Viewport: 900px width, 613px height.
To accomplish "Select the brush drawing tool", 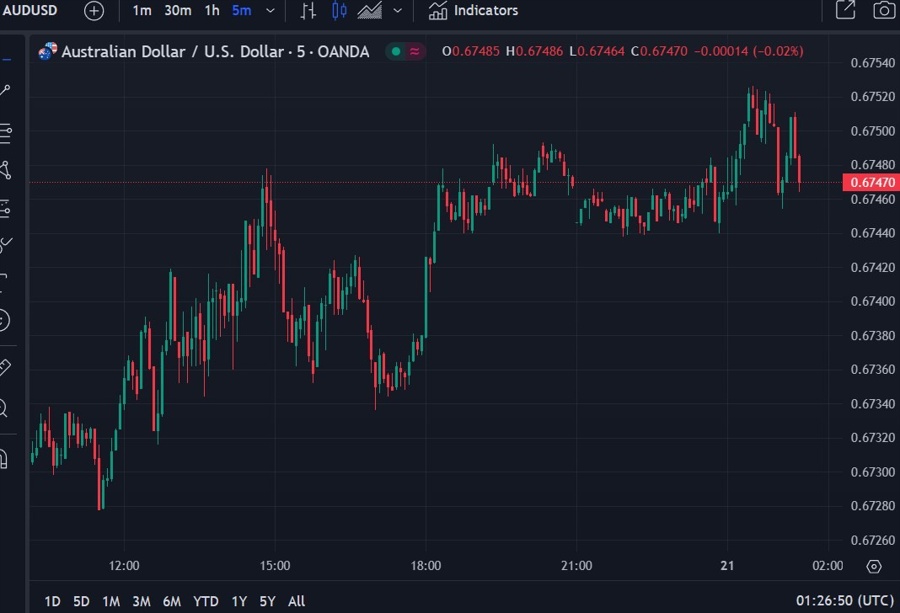I will pos(6,245).
